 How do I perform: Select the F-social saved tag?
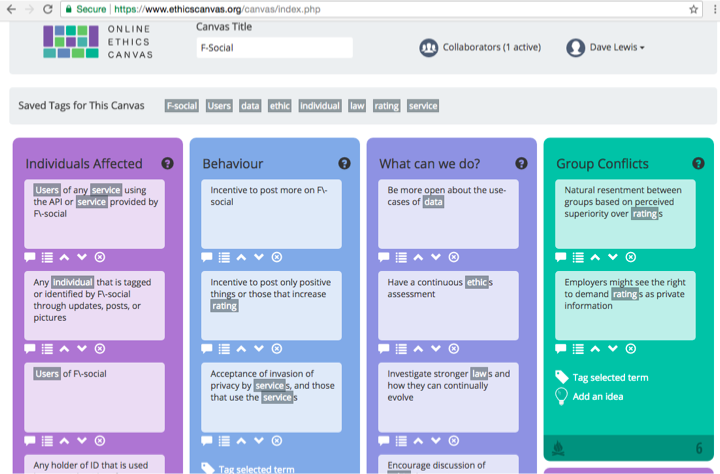click(182, 106)
